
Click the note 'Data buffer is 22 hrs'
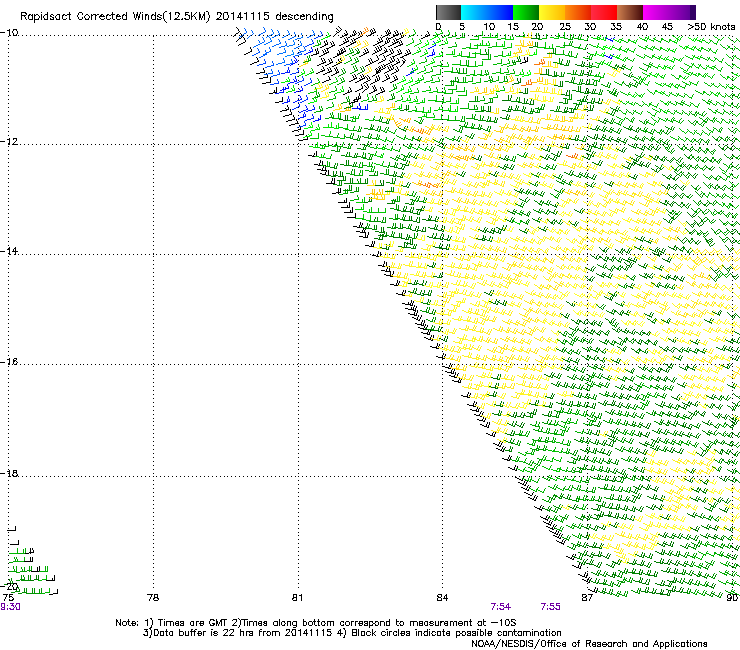203,633
